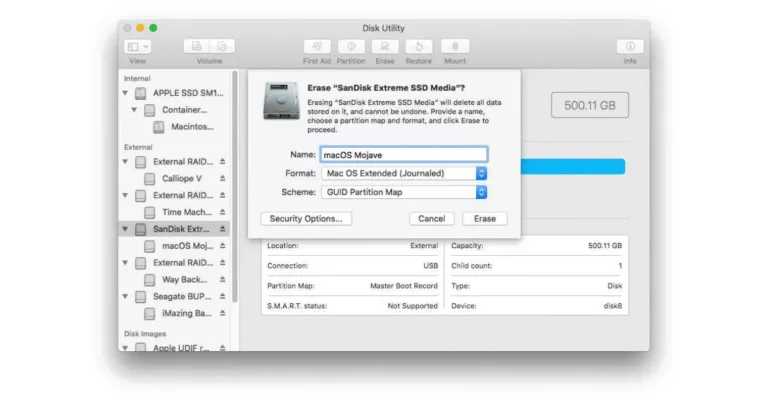Click the Erase toolbar icon
The image size is (768, 403).
coord(384,47)
